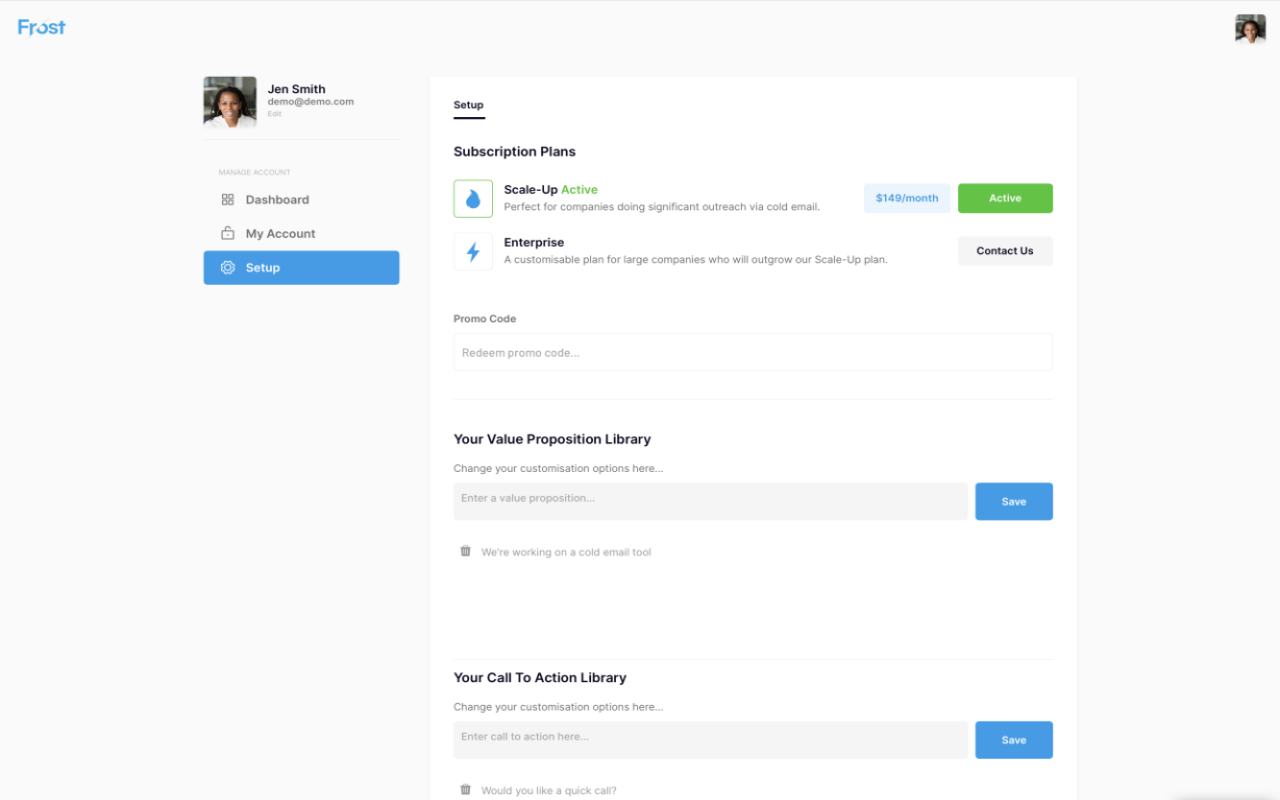The image size is (1280, 800).
Task: Click the Dashboard grid icon
Action: 228,200
